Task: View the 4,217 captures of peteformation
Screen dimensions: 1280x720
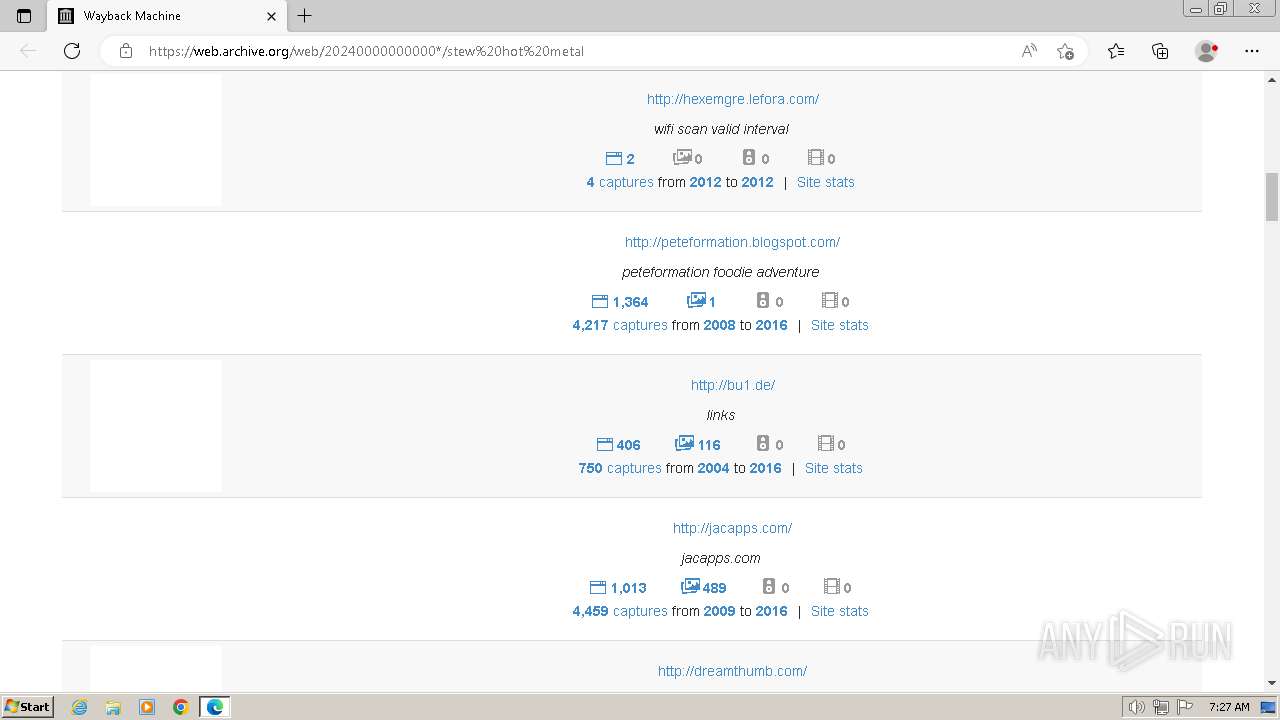Action: [x=620, y=325]
